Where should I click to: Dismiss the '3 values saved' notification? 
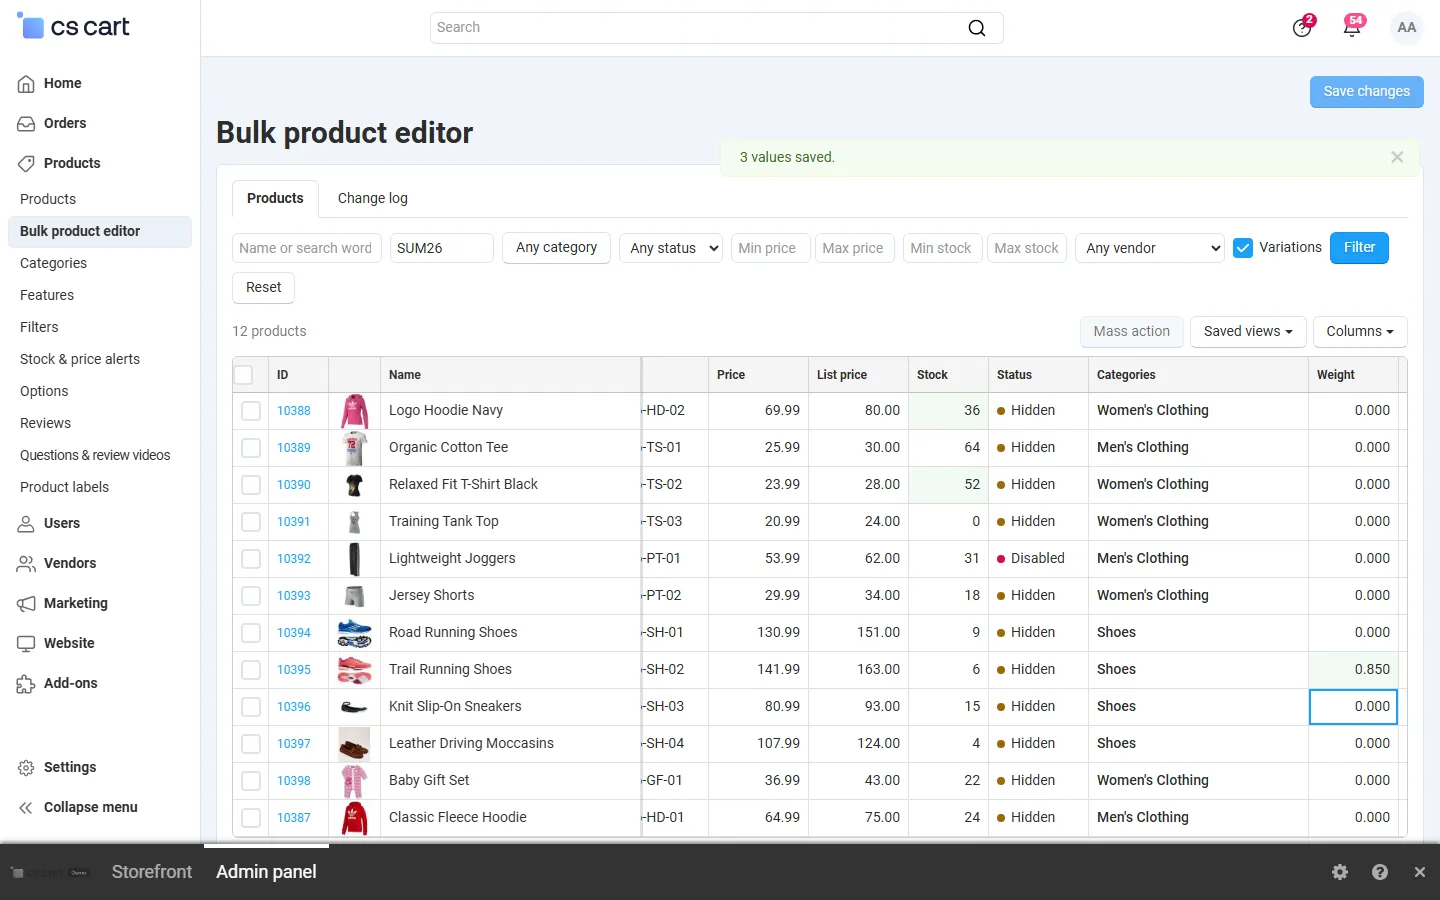coord(1397,157)
